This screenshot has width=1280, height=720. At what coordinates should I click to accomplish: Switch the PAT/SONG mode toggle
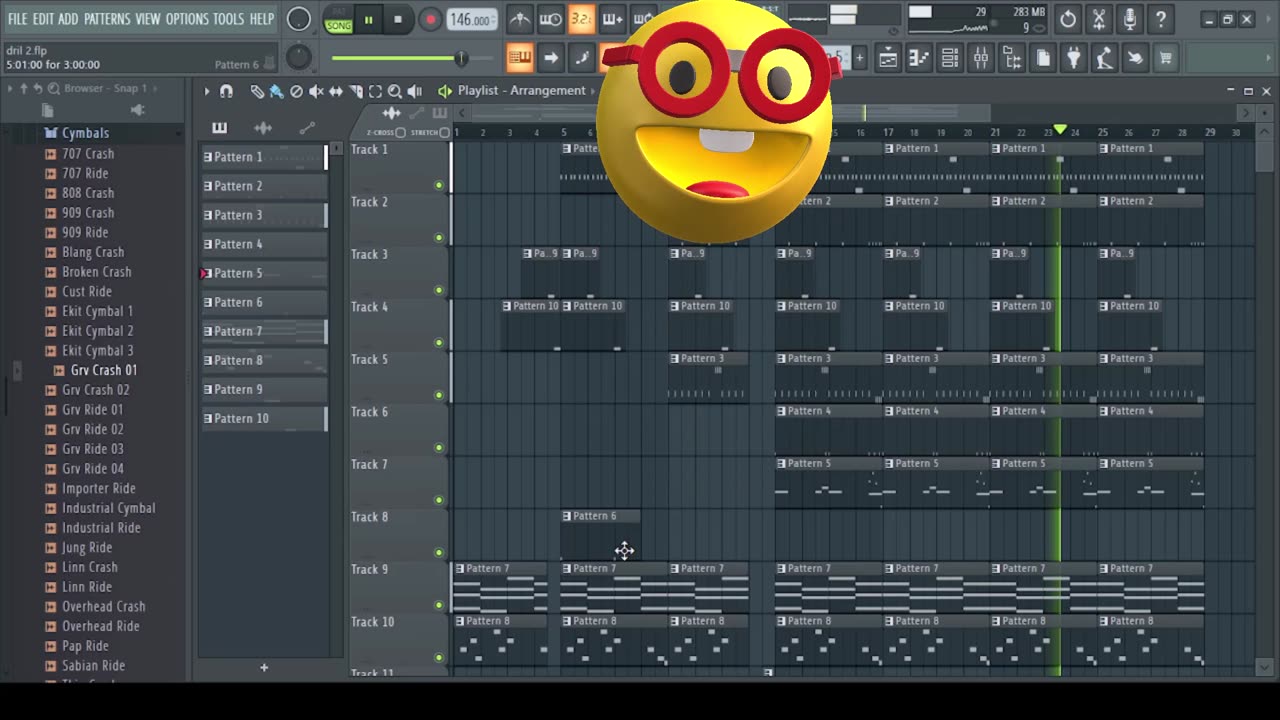[x=338, y=20]
